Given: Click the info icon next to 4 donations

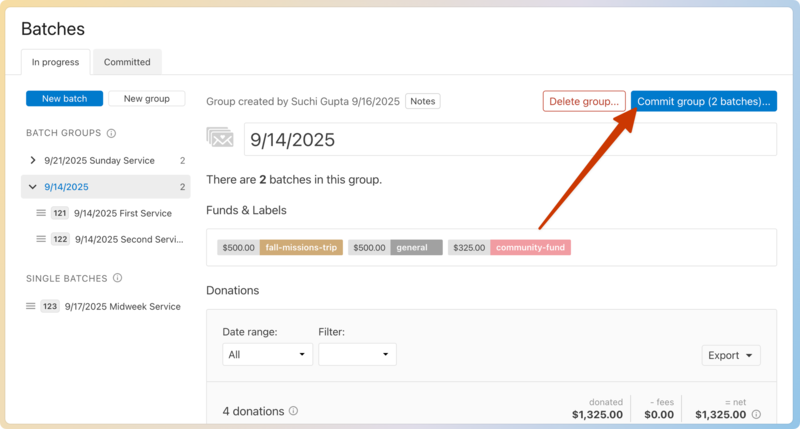Looking at the screenshot, I should coord(293,411).
